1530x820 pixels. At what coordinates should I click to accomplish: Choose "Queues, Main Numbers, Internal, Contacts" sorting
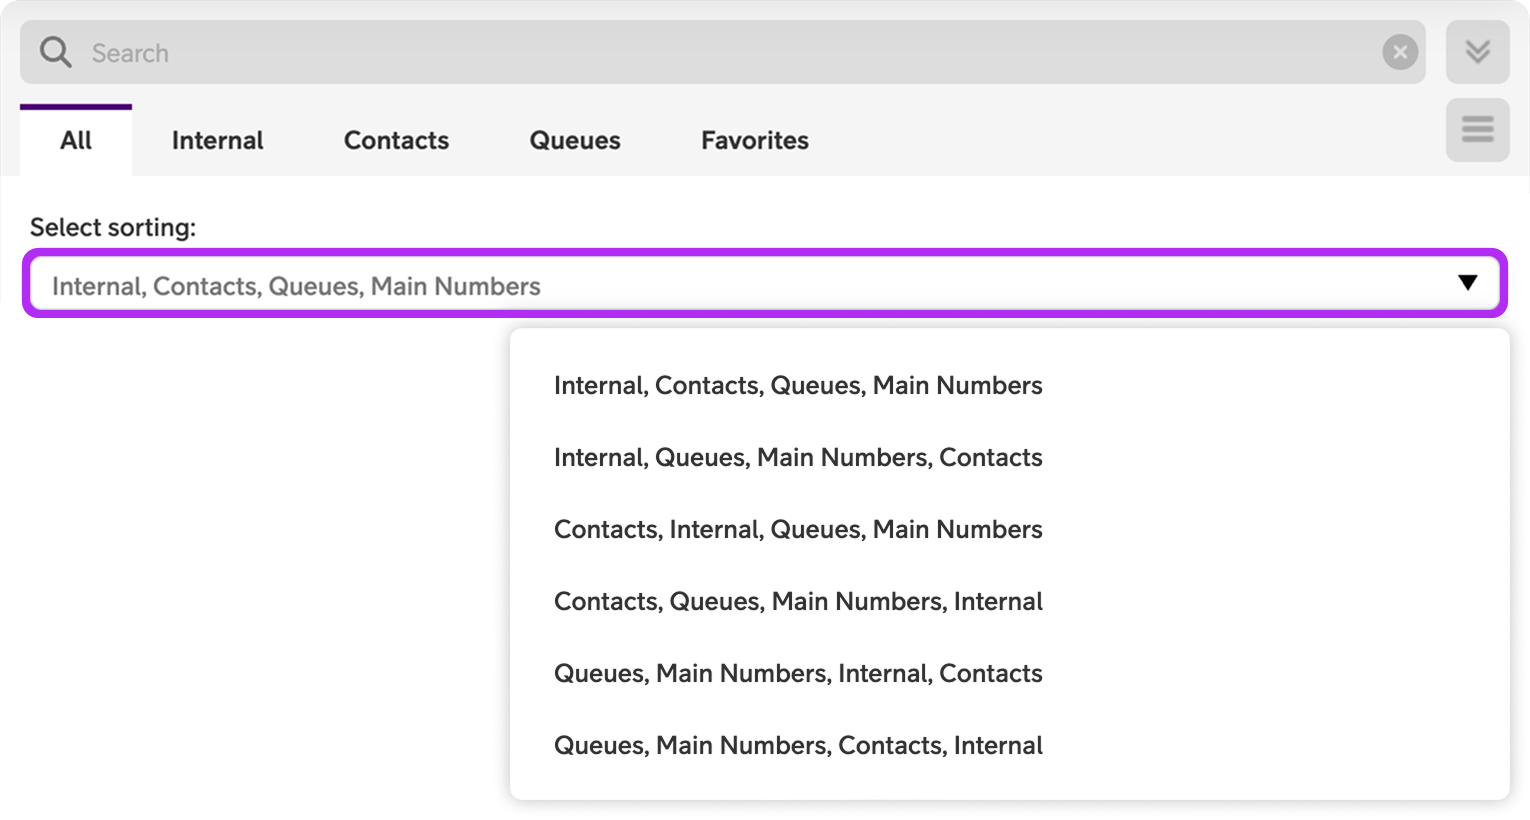tap(798, 674)
